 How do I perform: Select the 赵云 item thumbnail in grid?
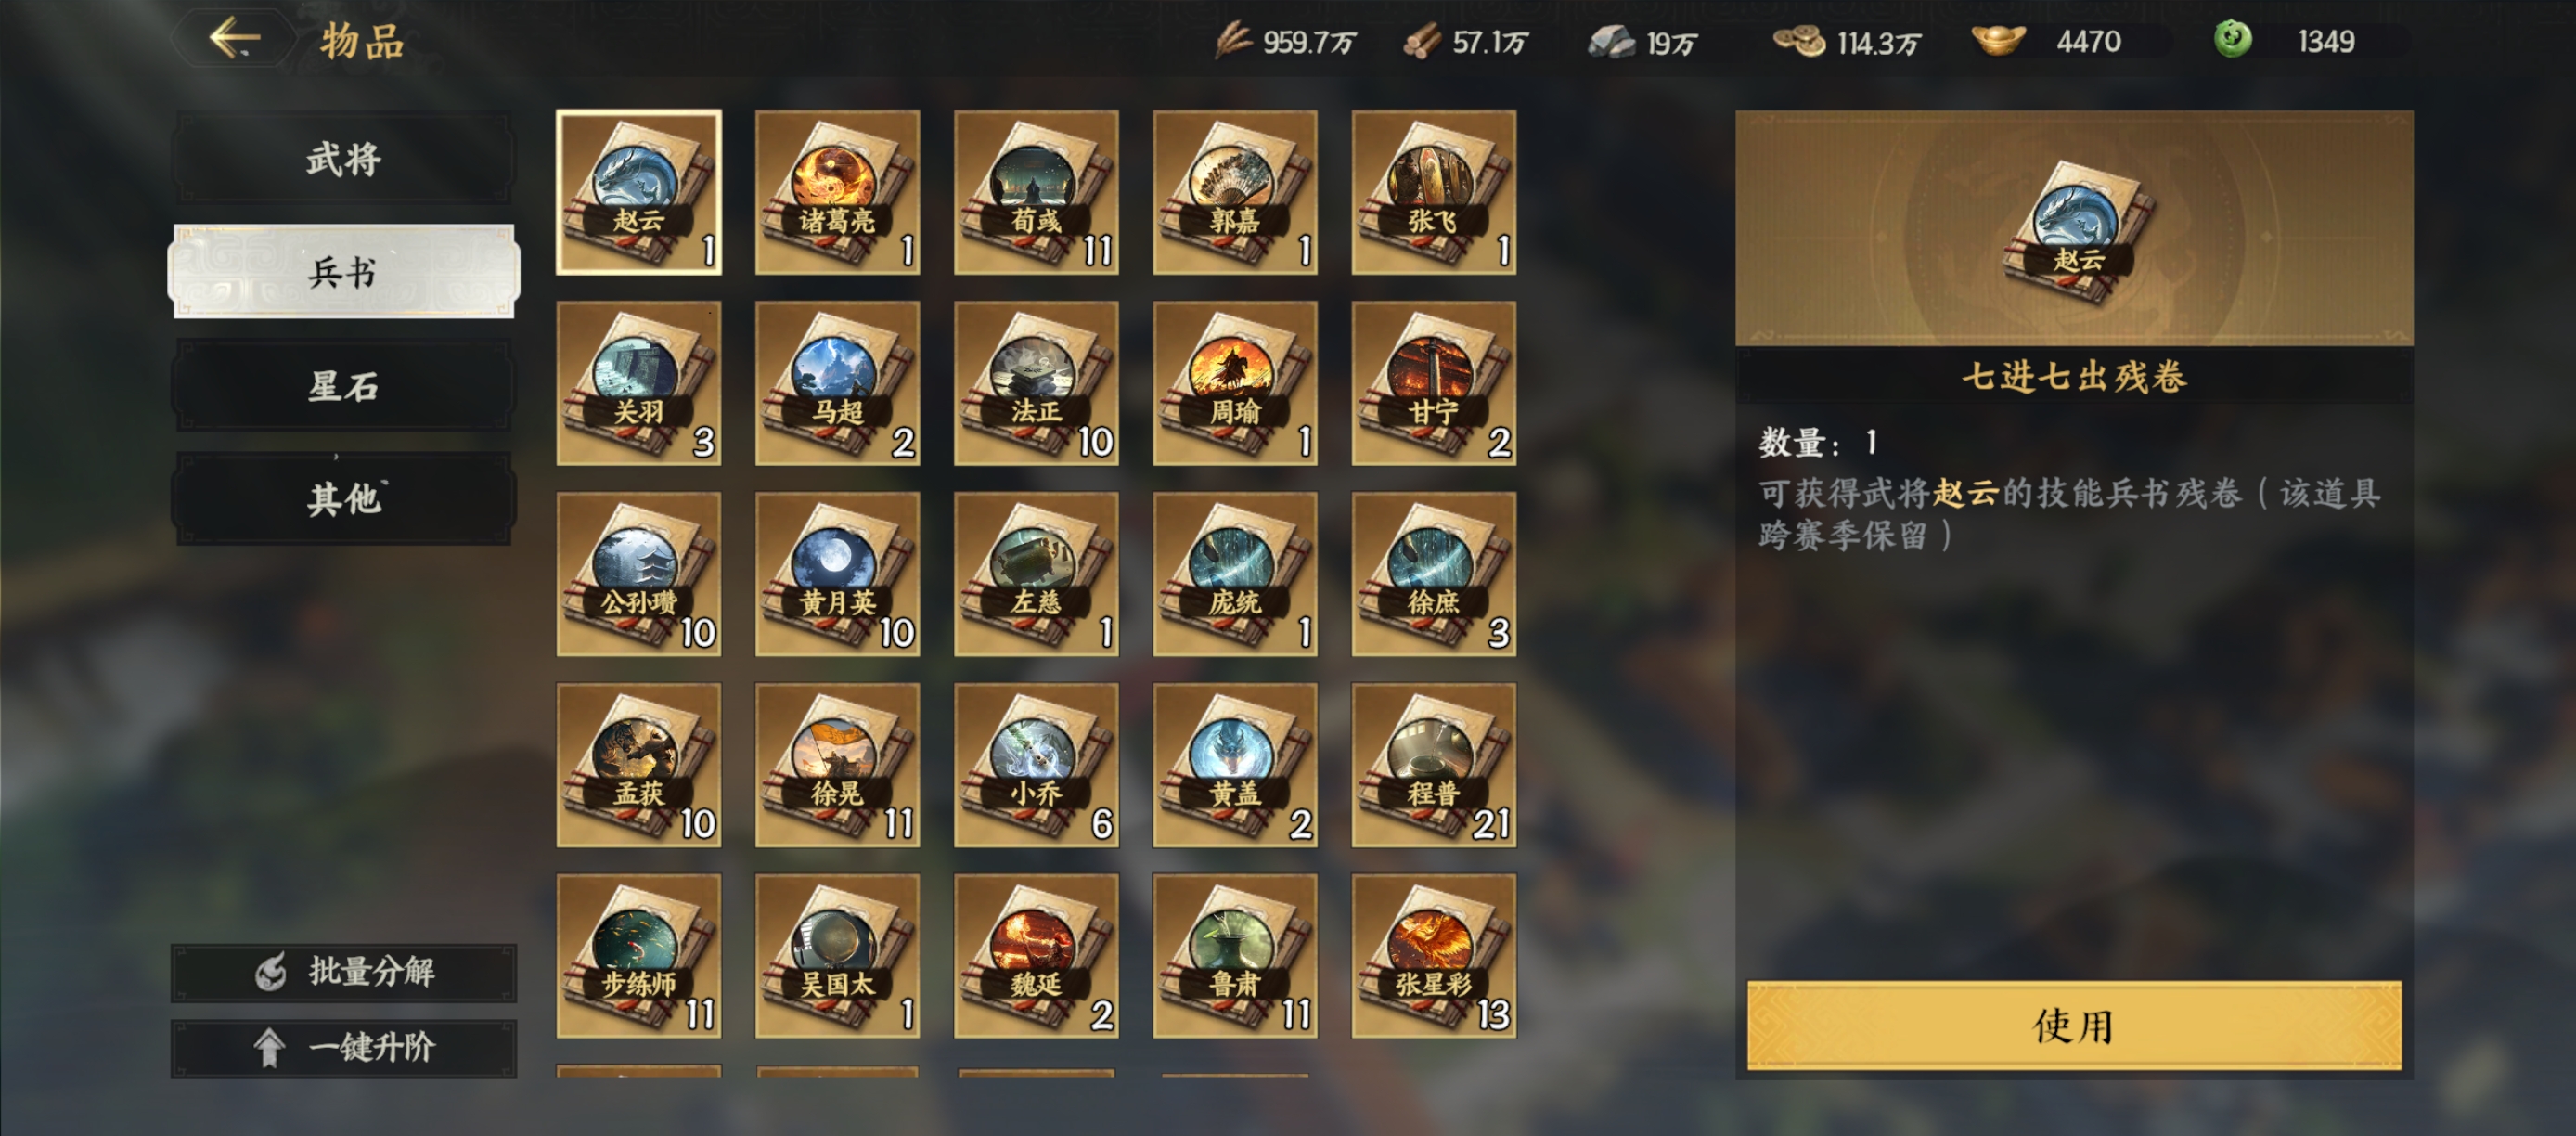tap(638, 192)
